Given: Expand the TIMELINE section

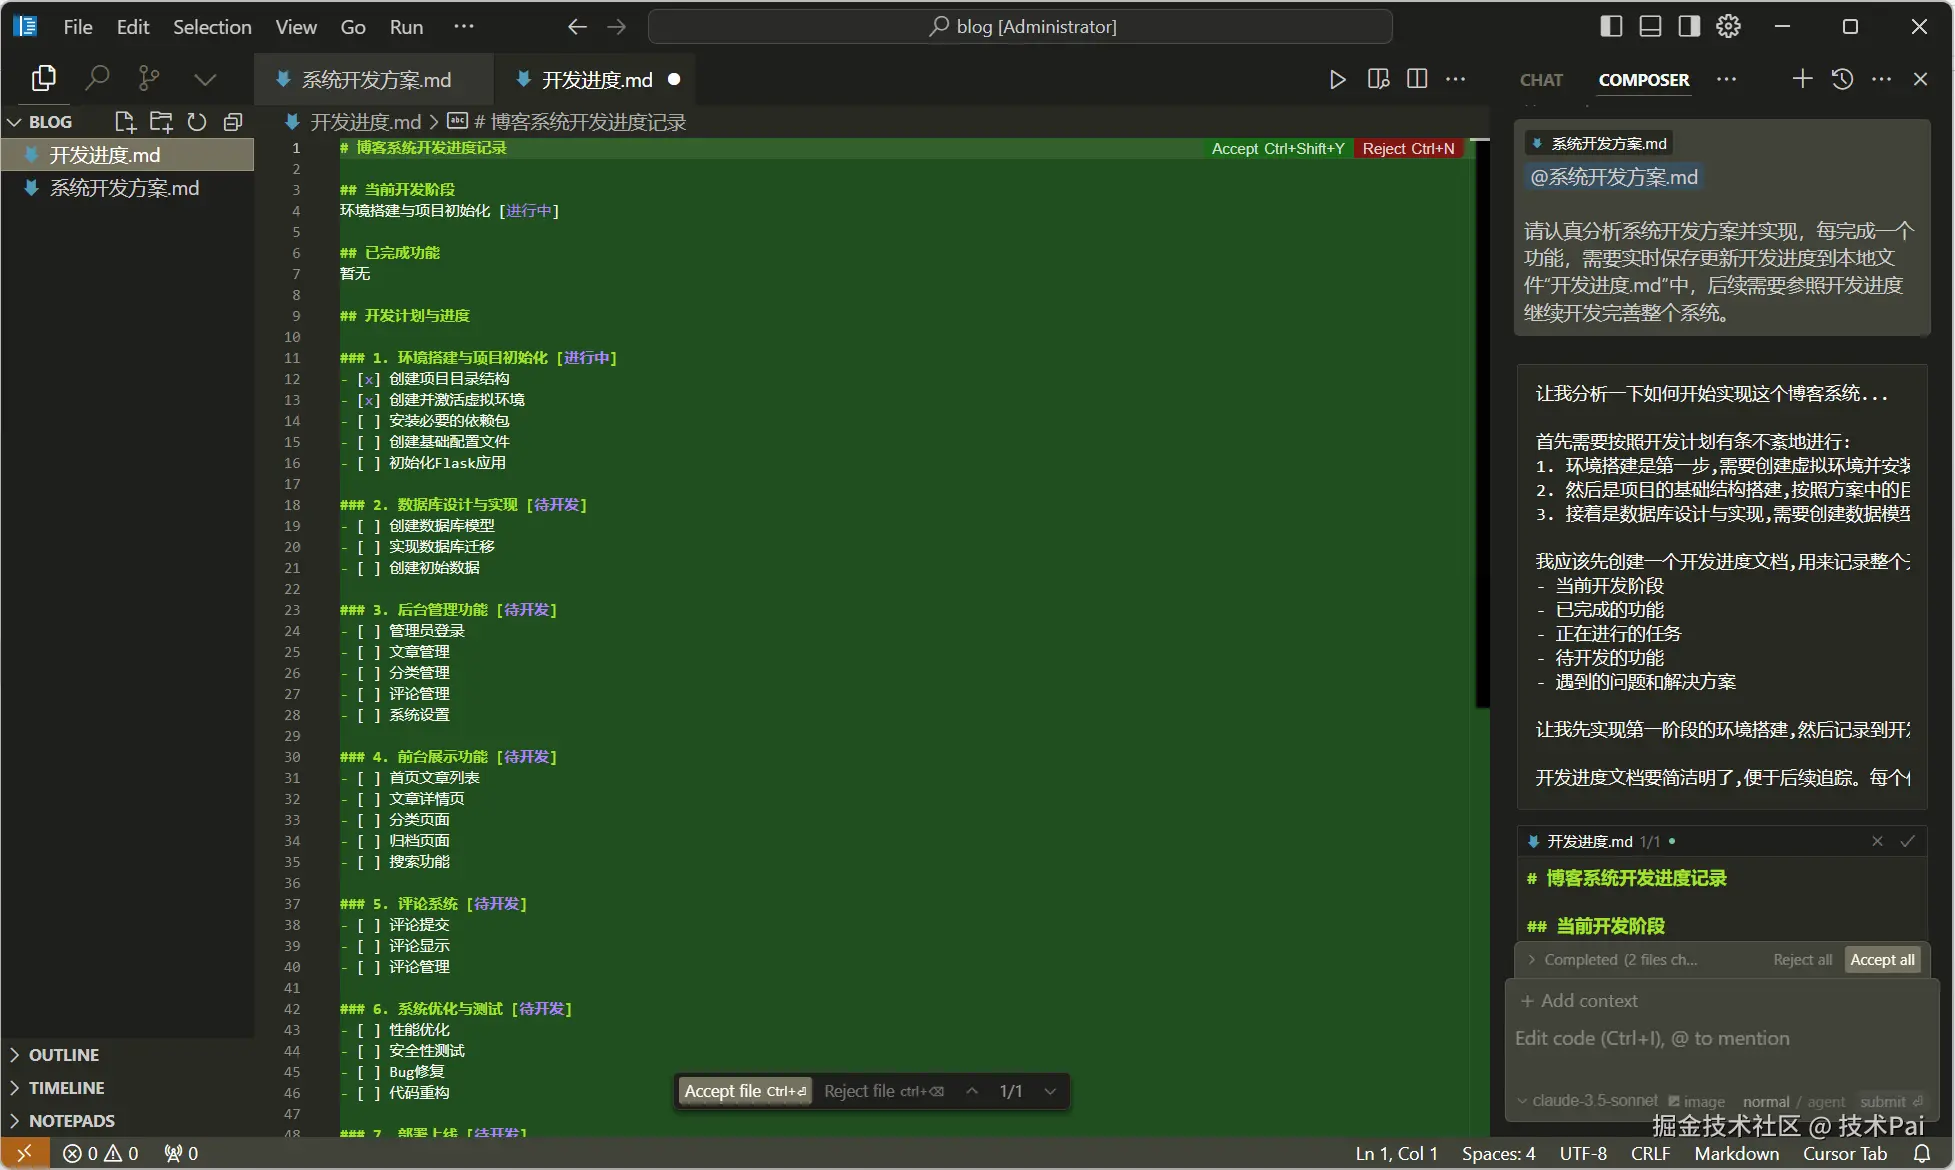Looking at the screenshot, I should (66, 1088).
